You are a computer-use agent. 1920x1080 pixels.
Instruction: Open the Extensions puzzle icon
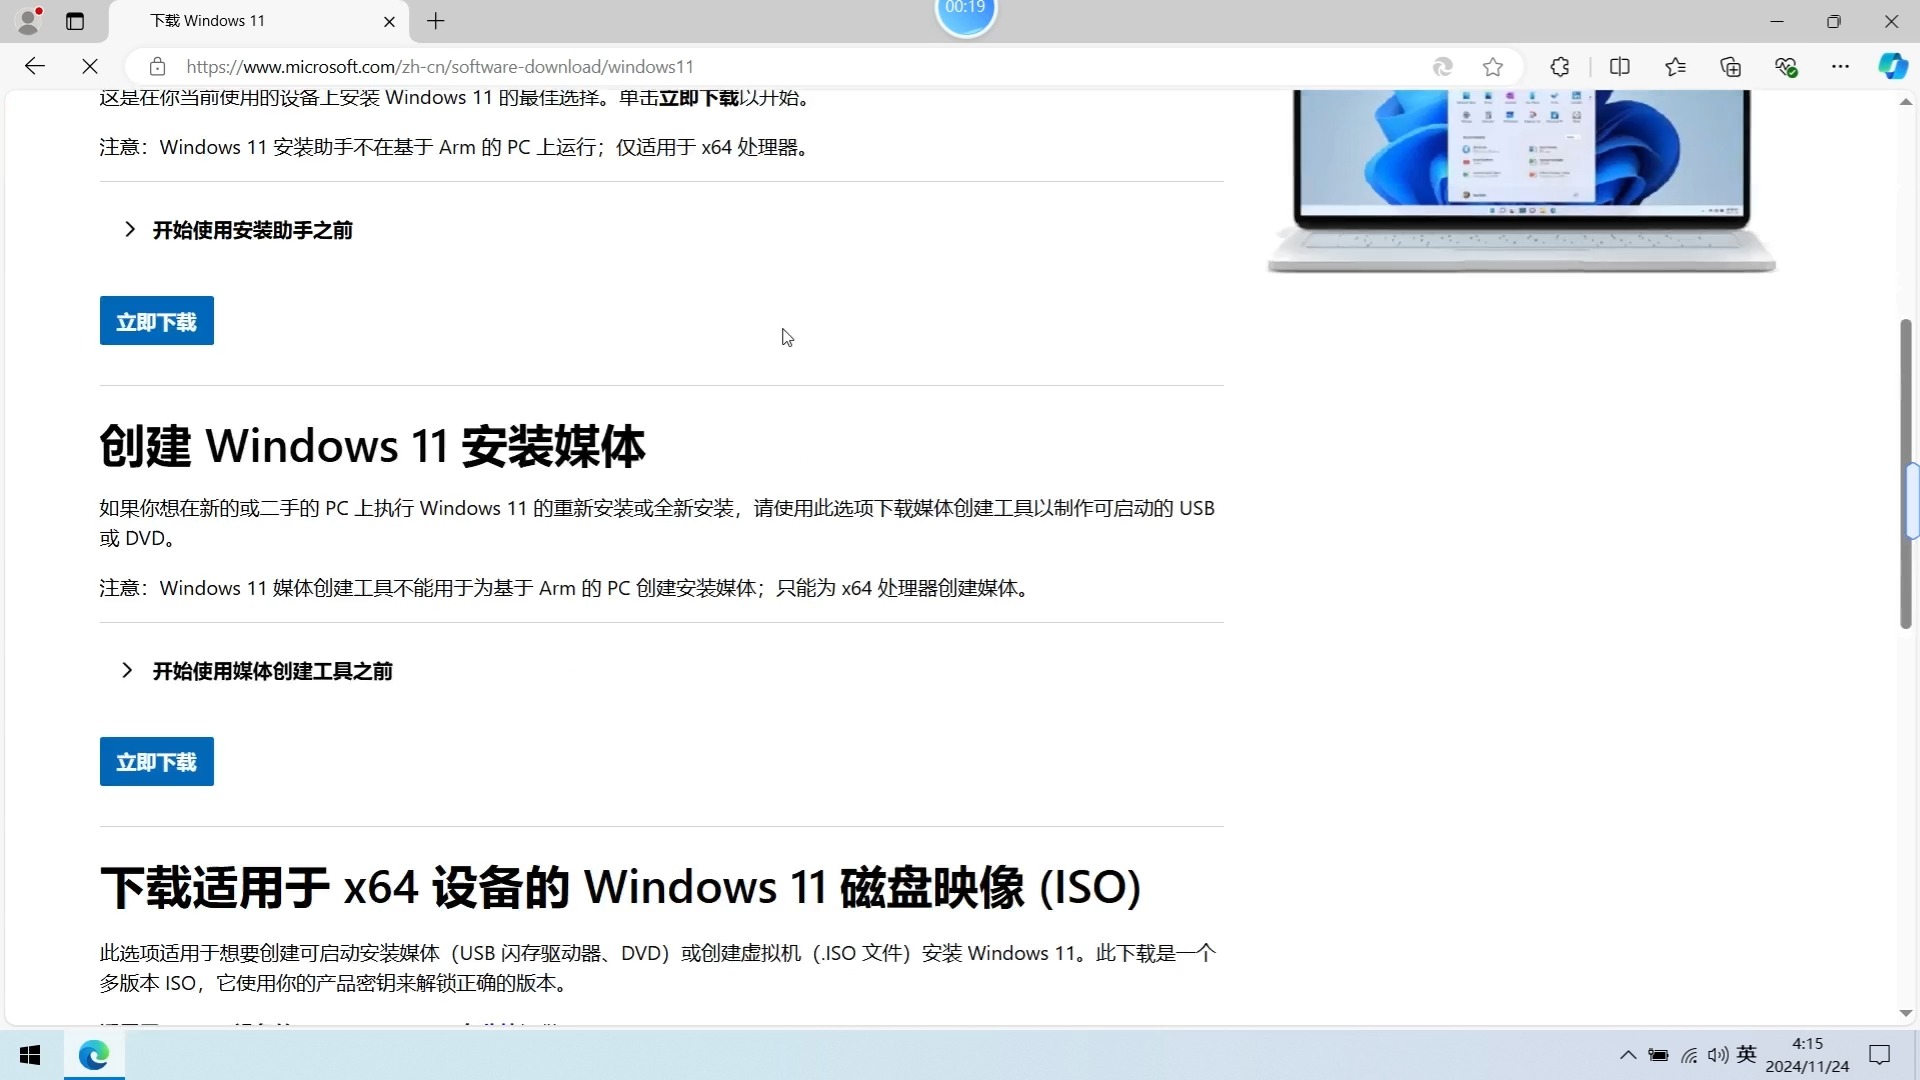click(x=1559, y=67)
